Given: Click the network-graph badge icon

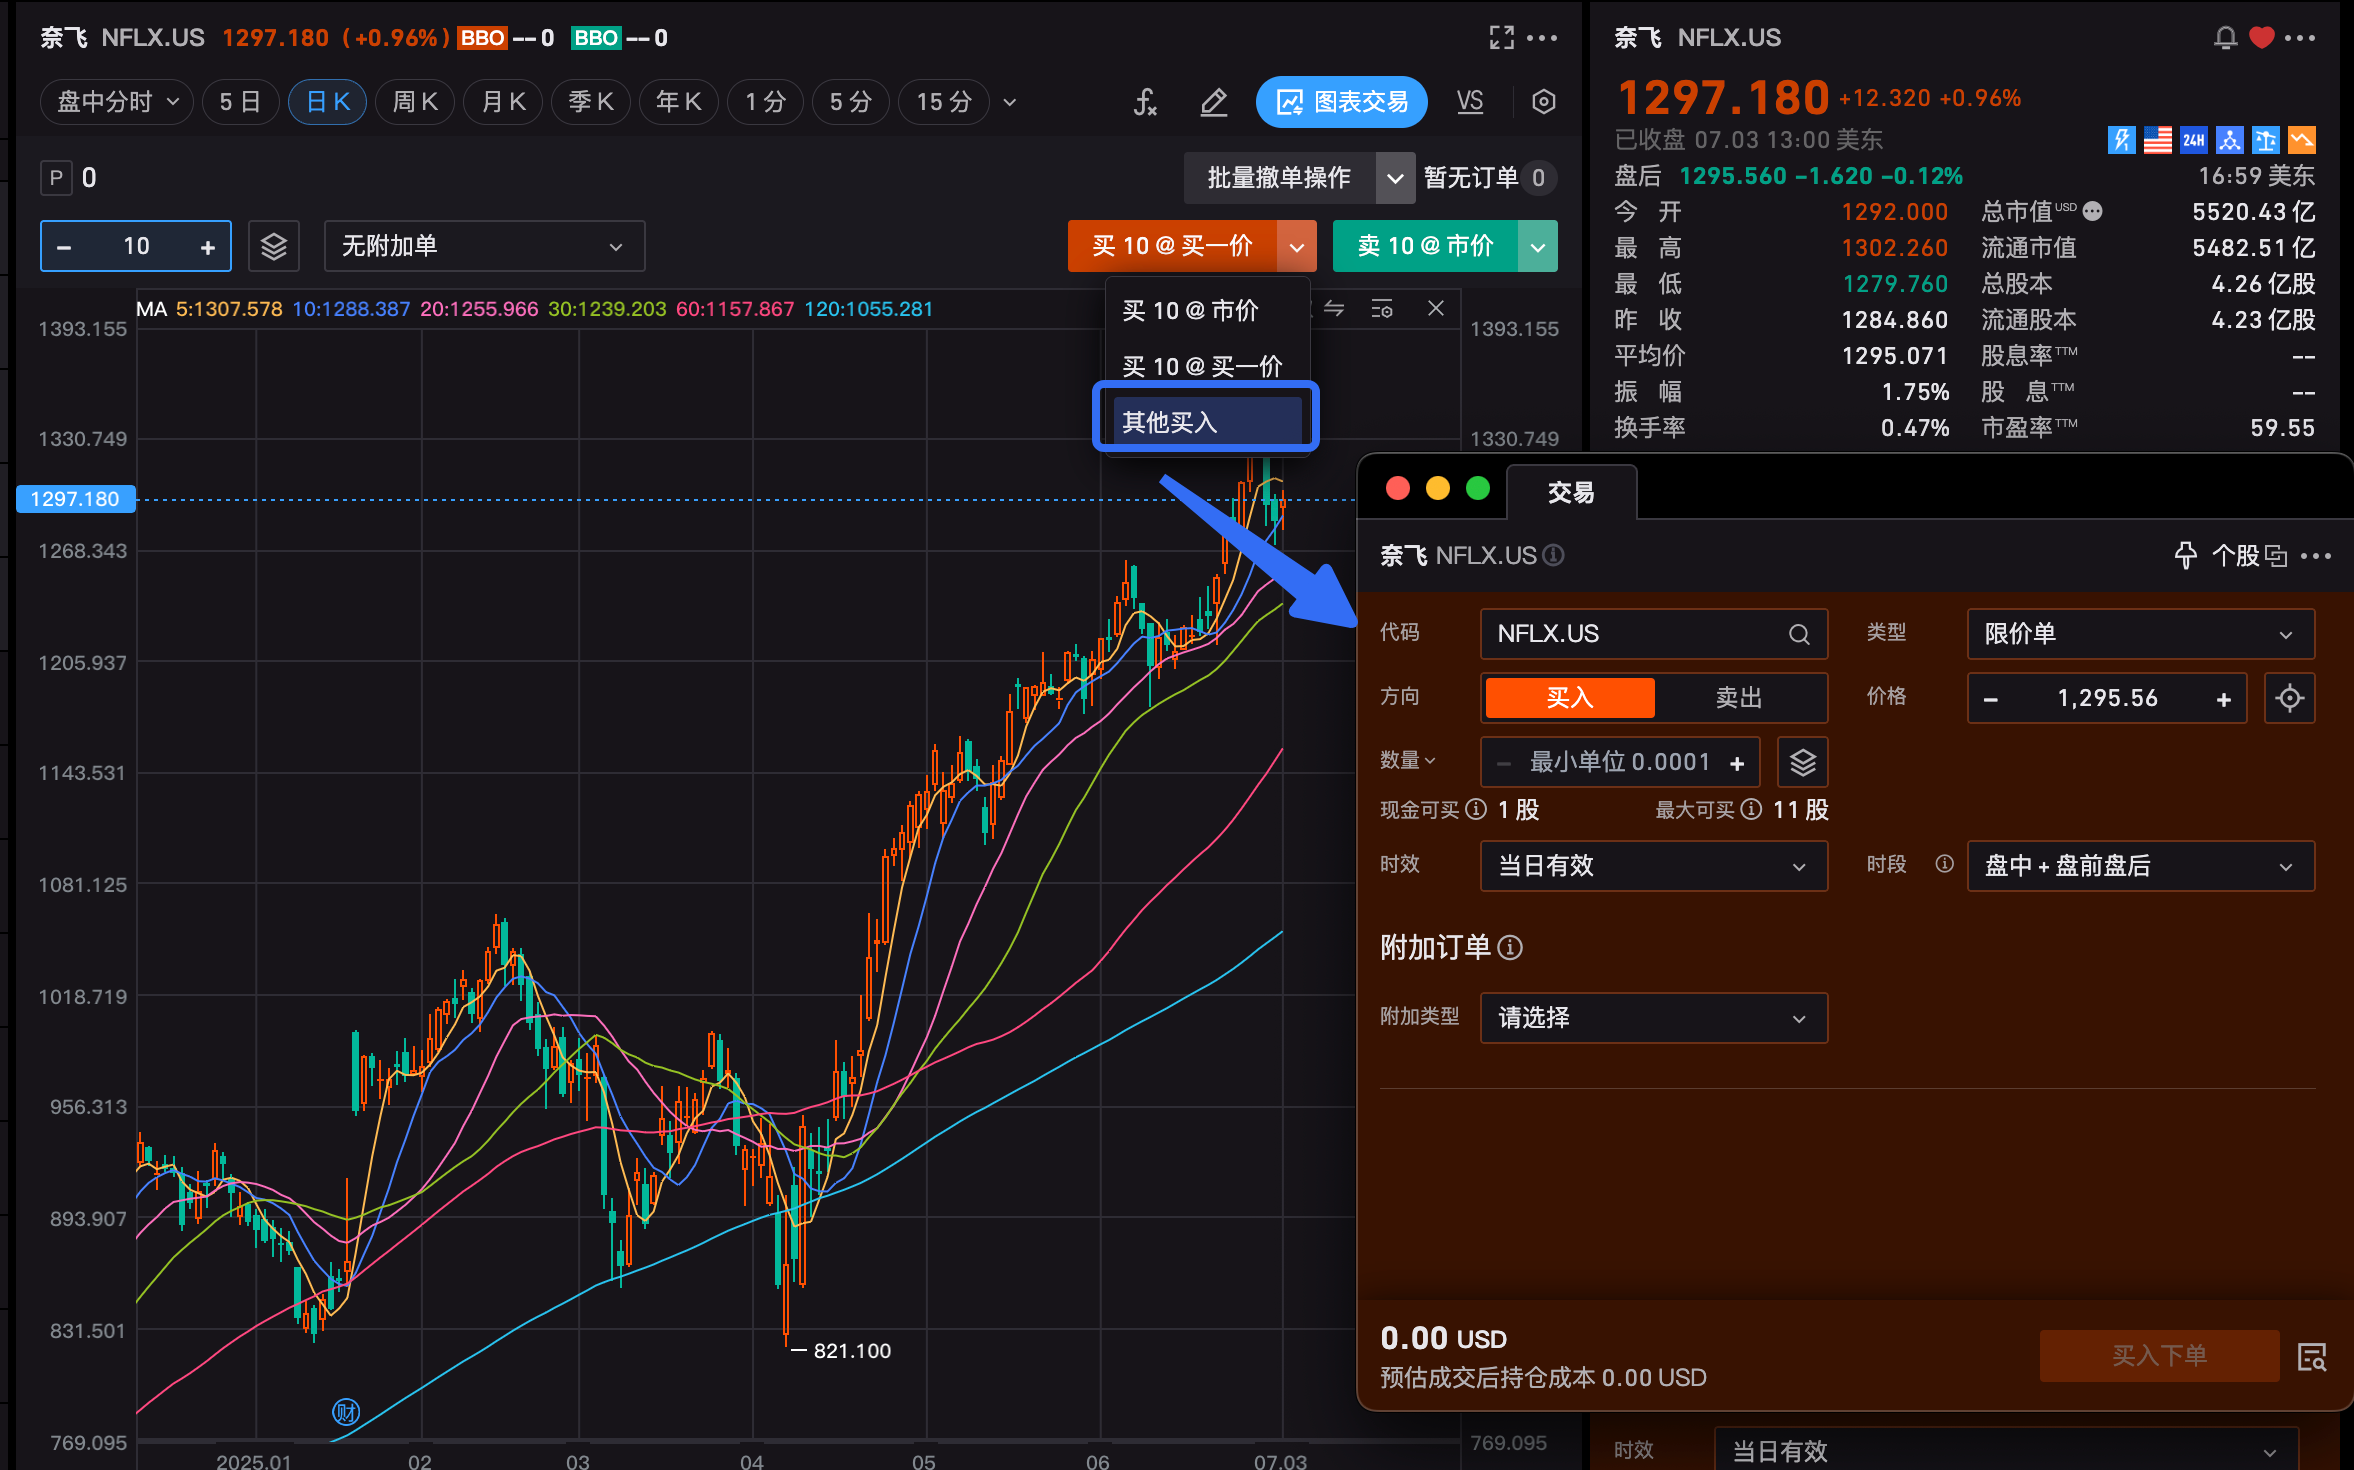Looking at the screenshot, I should [2229, 140].
